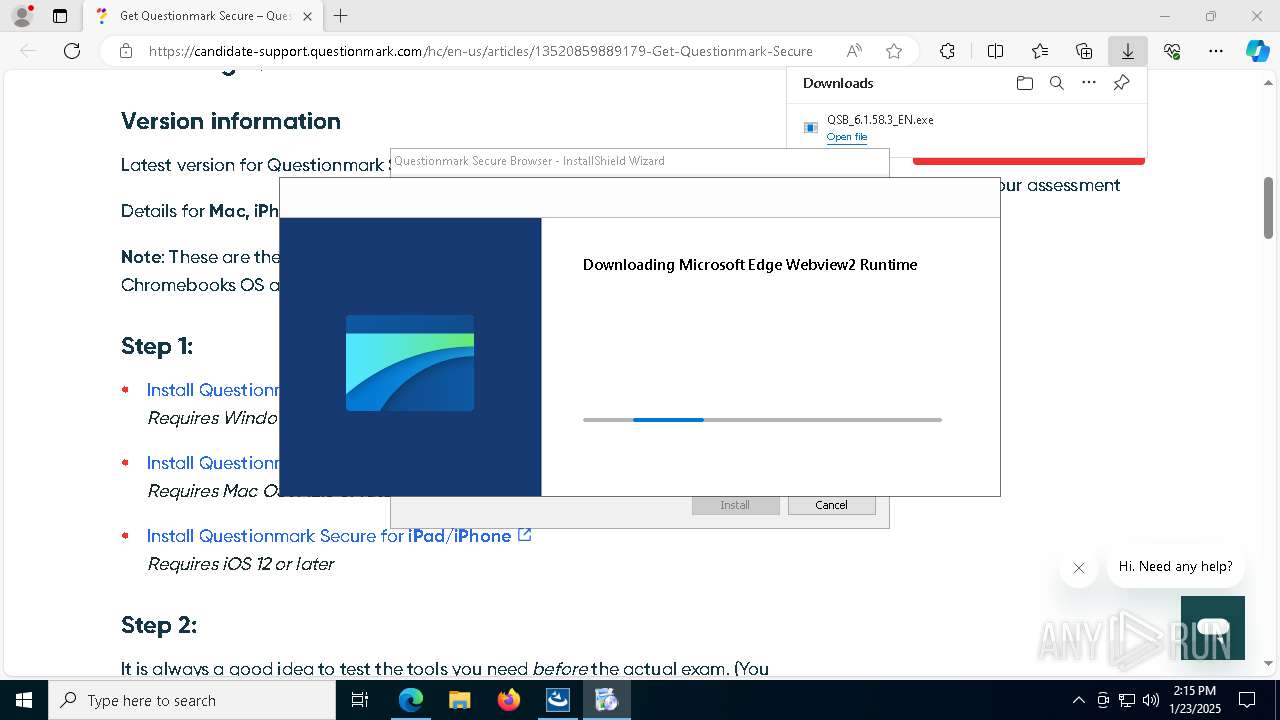The image size is (1280, 720).
Task: Open Collections icon
Action: point(1084,51)
